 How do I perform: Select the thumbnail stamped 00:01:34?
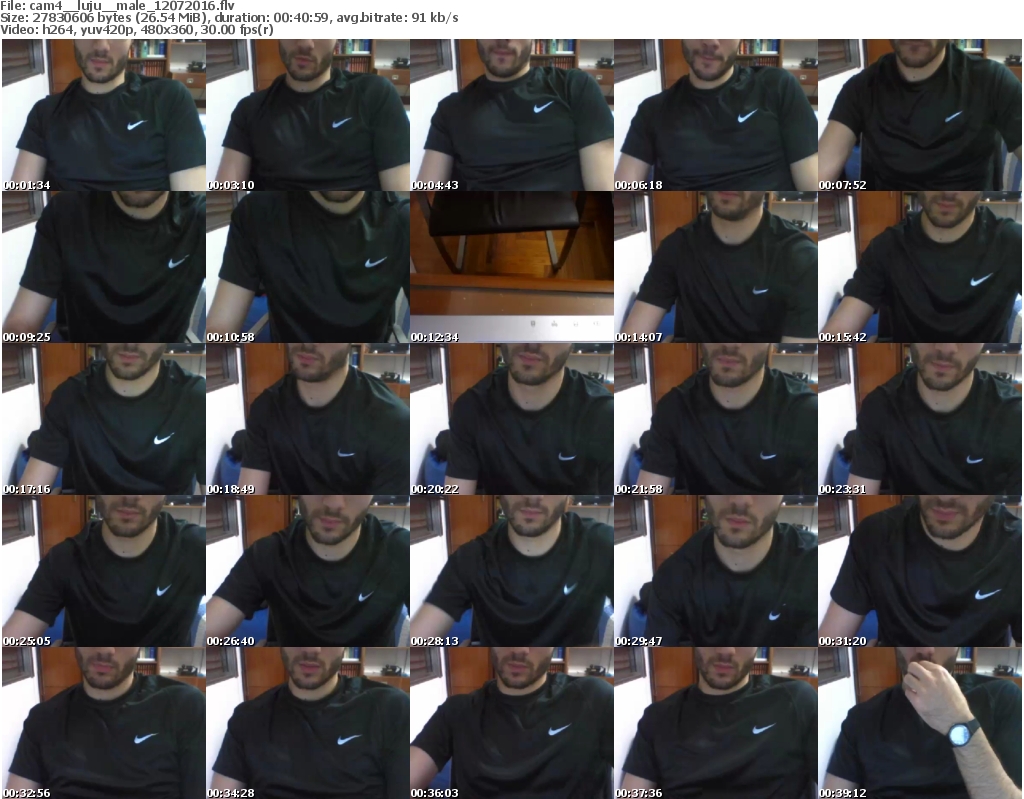[104, 115]
